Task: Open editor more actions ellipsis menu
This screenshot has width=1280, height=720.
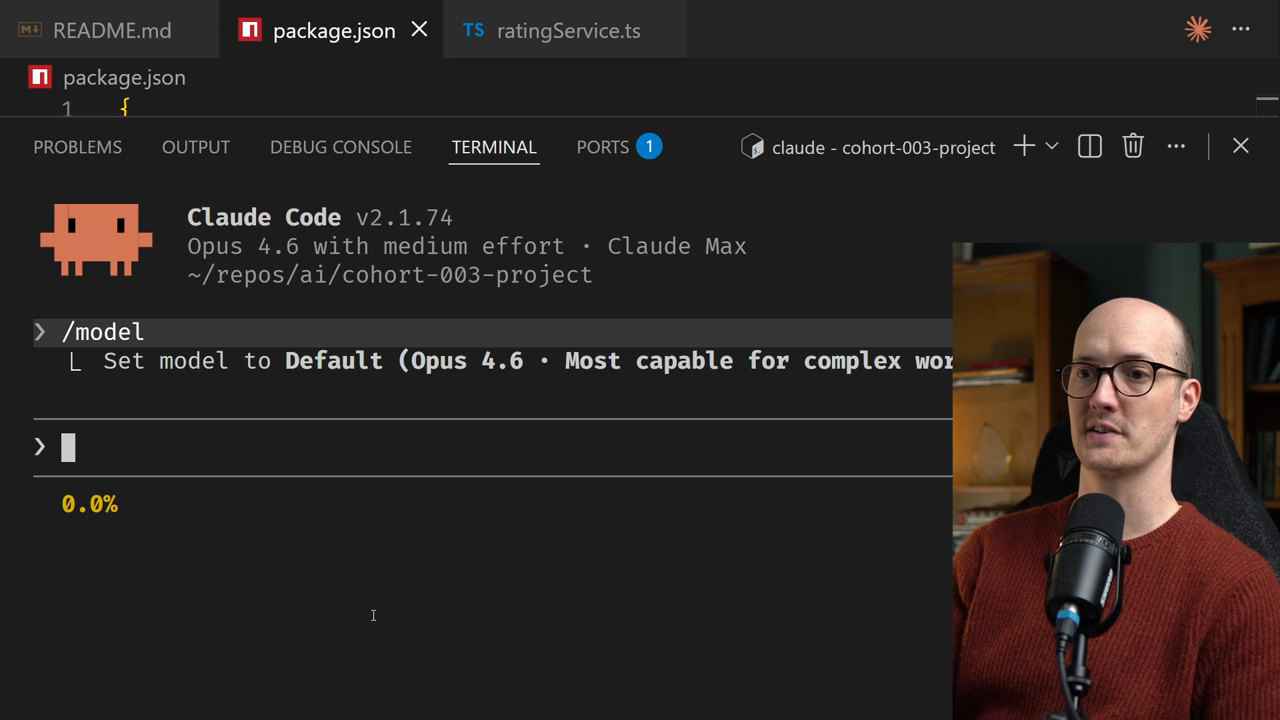Action: pyautogui.click(x=1241, y=29)
